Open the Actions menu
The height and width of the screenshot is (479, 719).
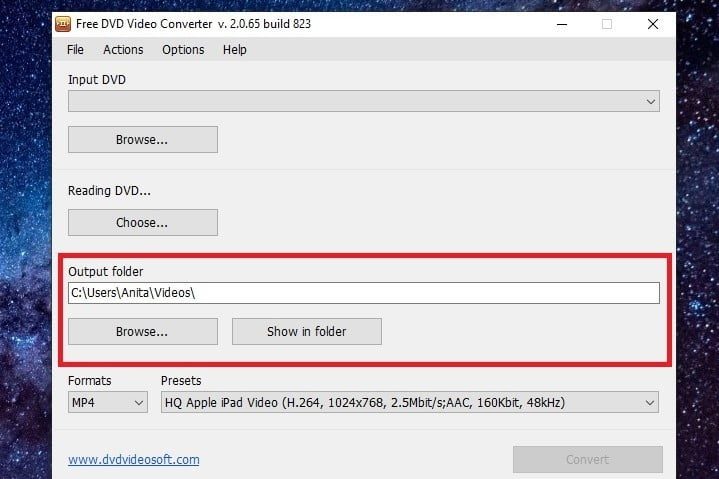(123, 49)
